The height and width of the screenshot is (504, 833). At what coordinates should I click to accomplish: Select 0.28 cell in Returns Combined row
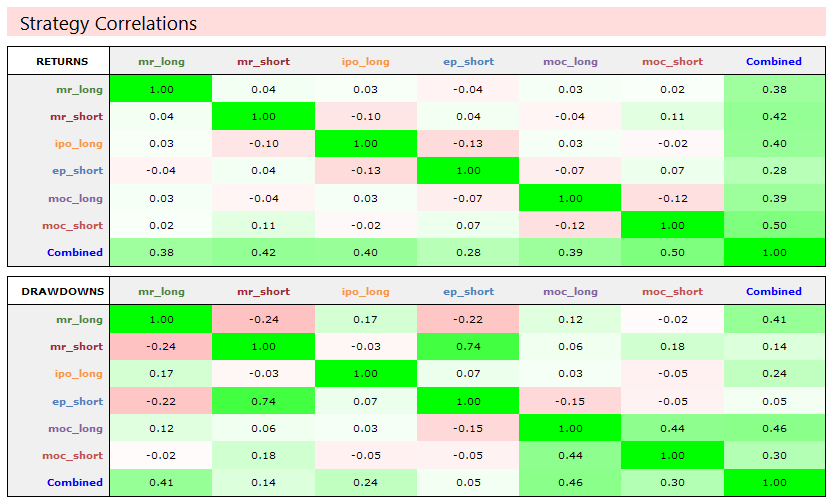pyautogui.click(x=468, y=252)
